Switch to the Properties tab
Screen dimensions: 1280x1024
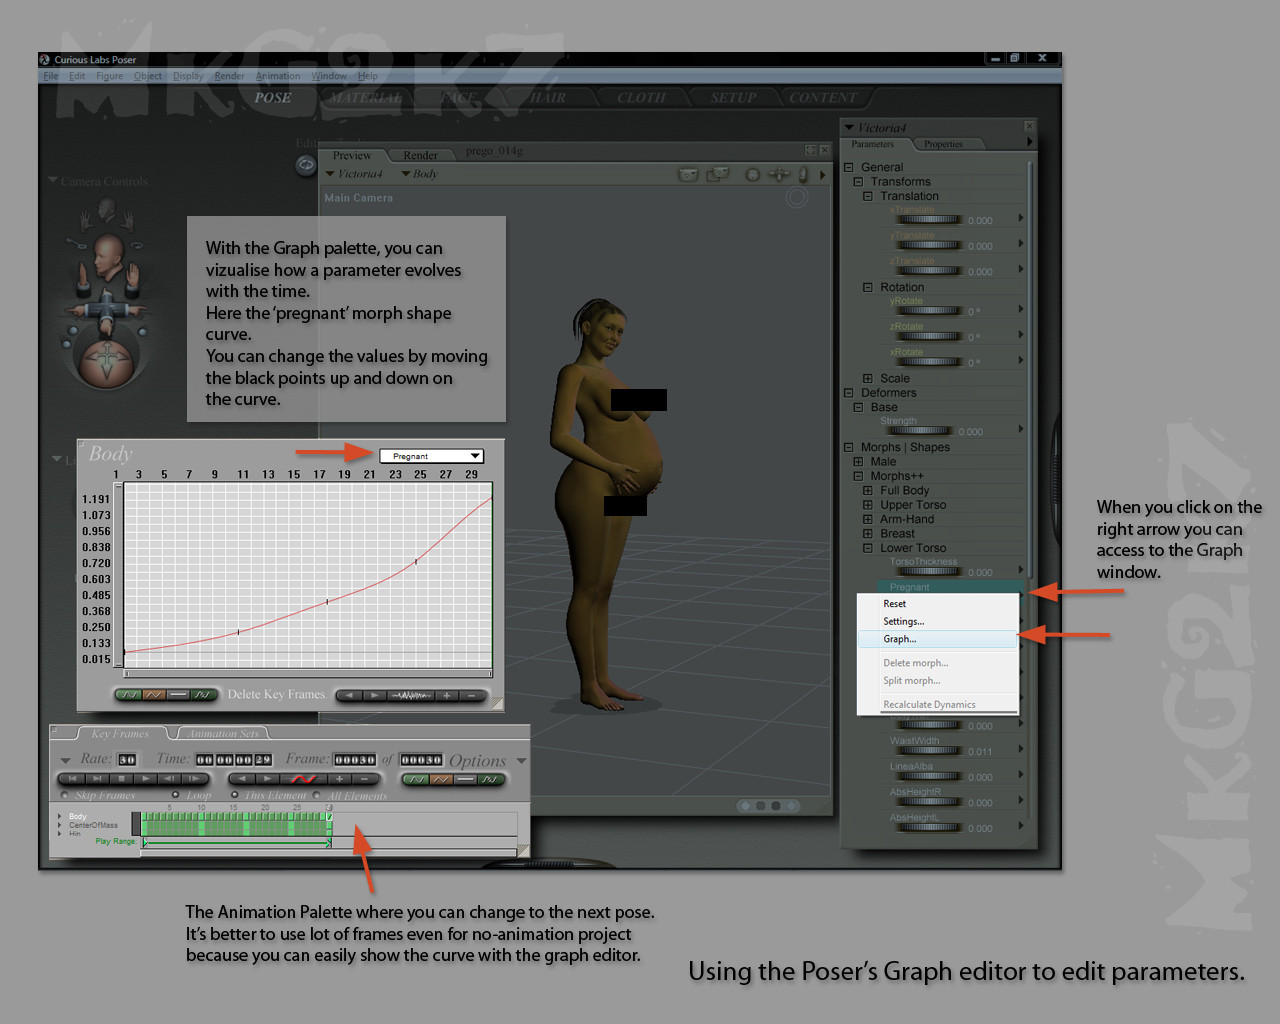[943, 144]
